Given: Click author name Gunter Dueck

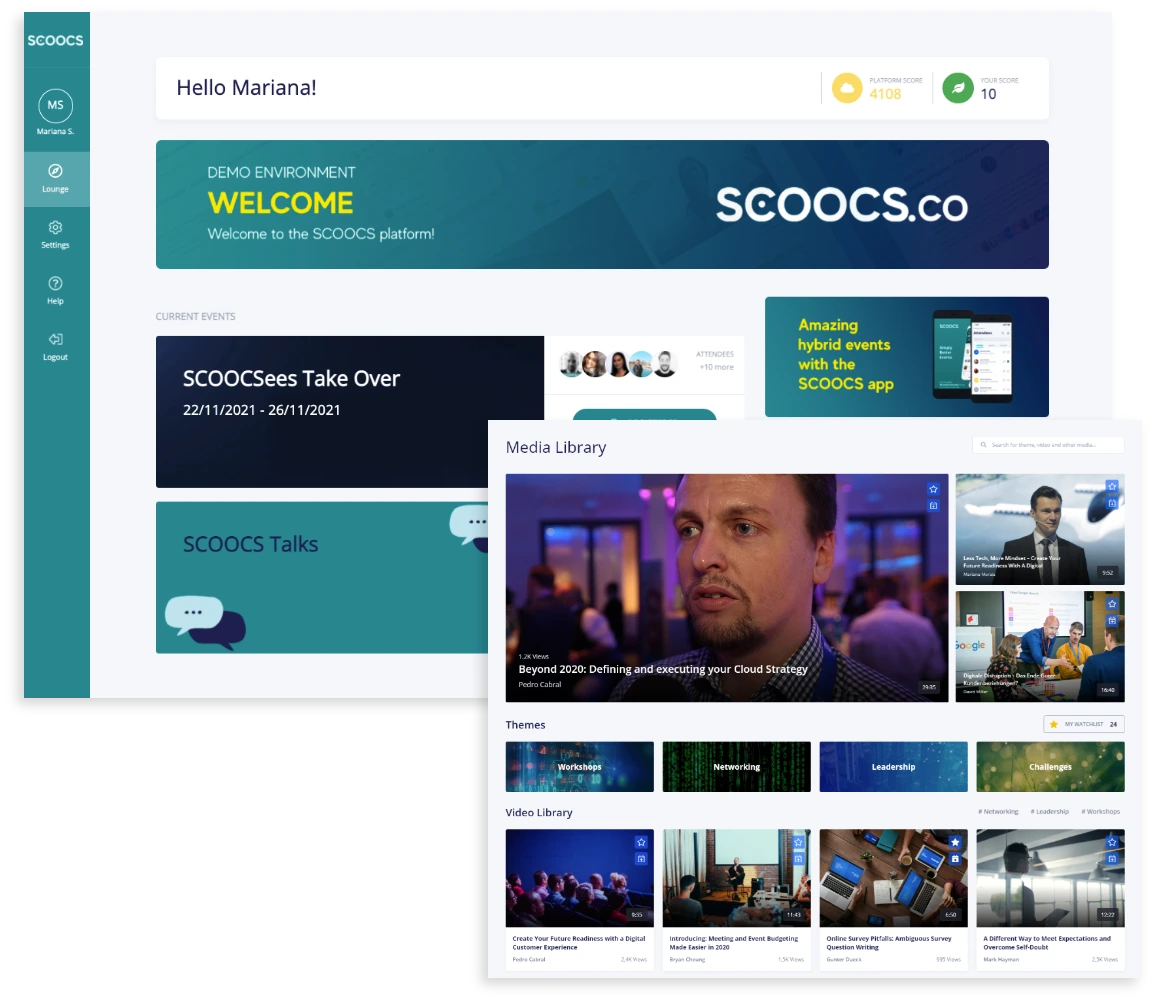Looking at the screenshot, I should coord(843,959).
